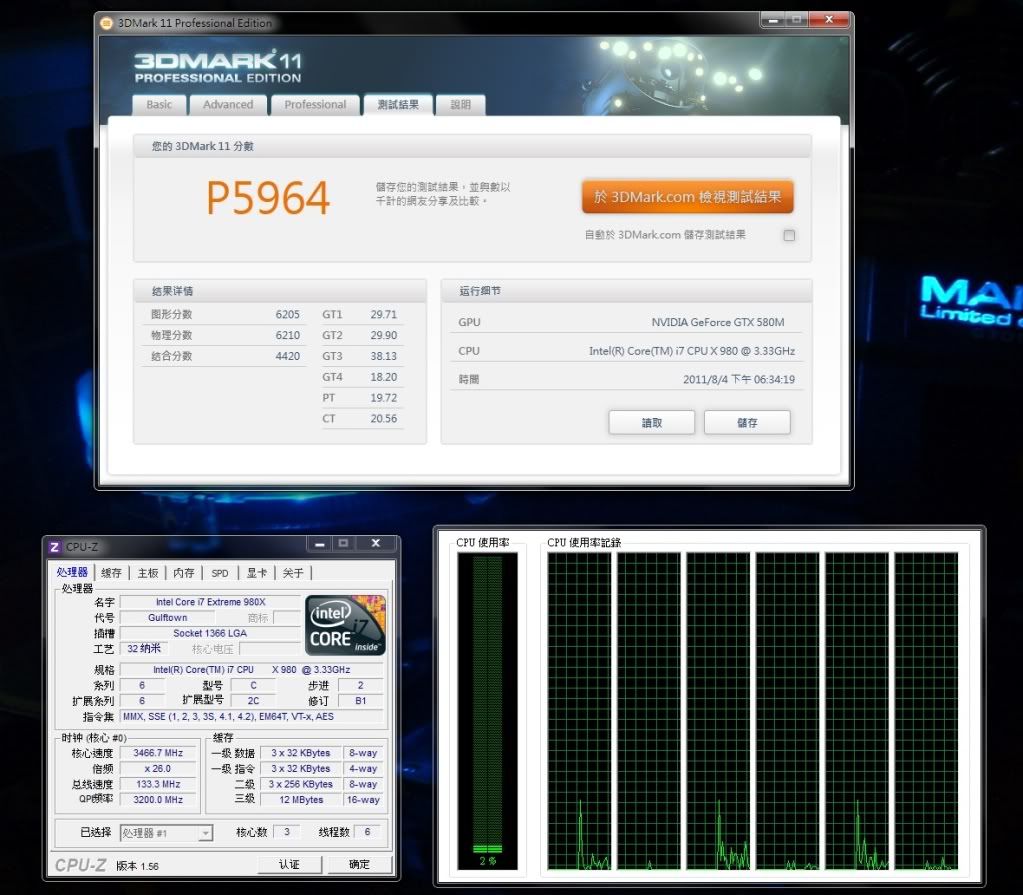Click the P5964 score text
The width and height of the screenshot is (1023, 895).
point(268,198)
